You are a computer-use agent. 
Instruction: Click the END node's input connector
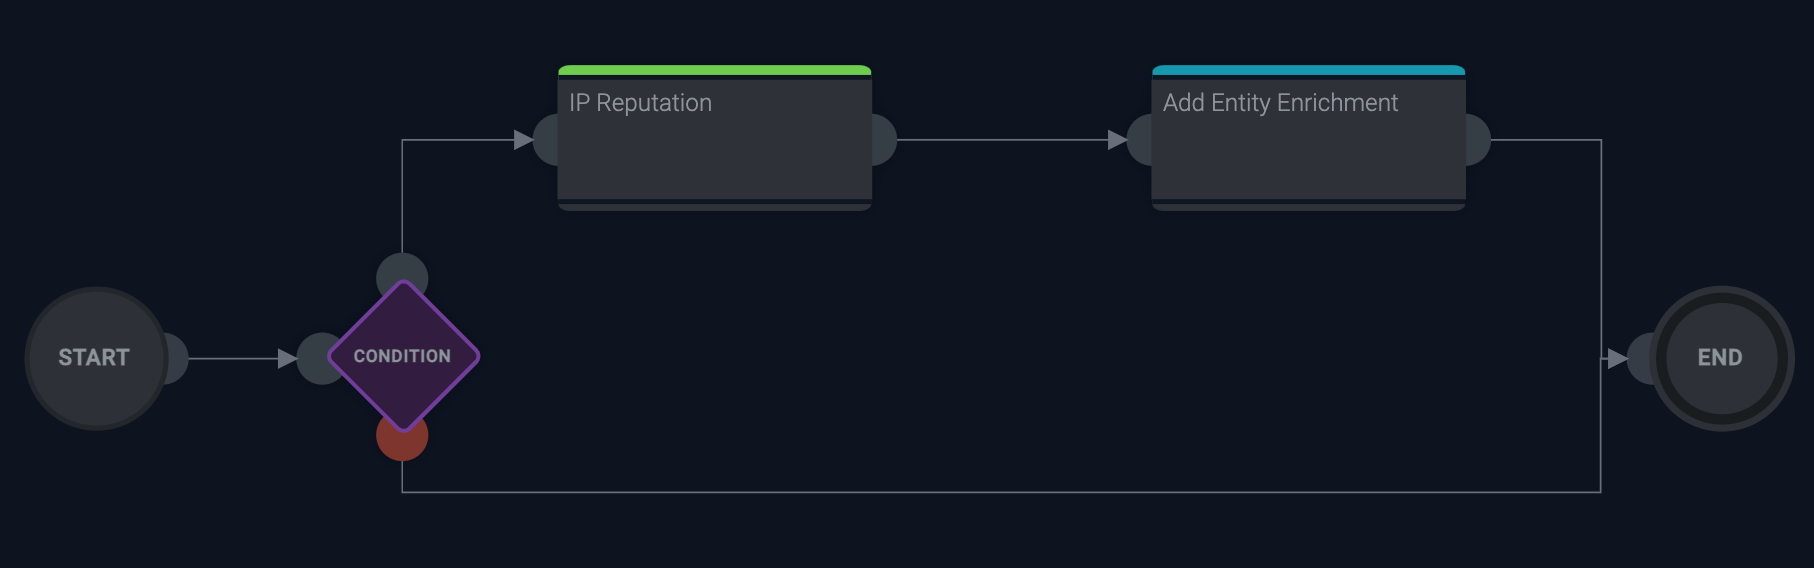[1640, 358]
